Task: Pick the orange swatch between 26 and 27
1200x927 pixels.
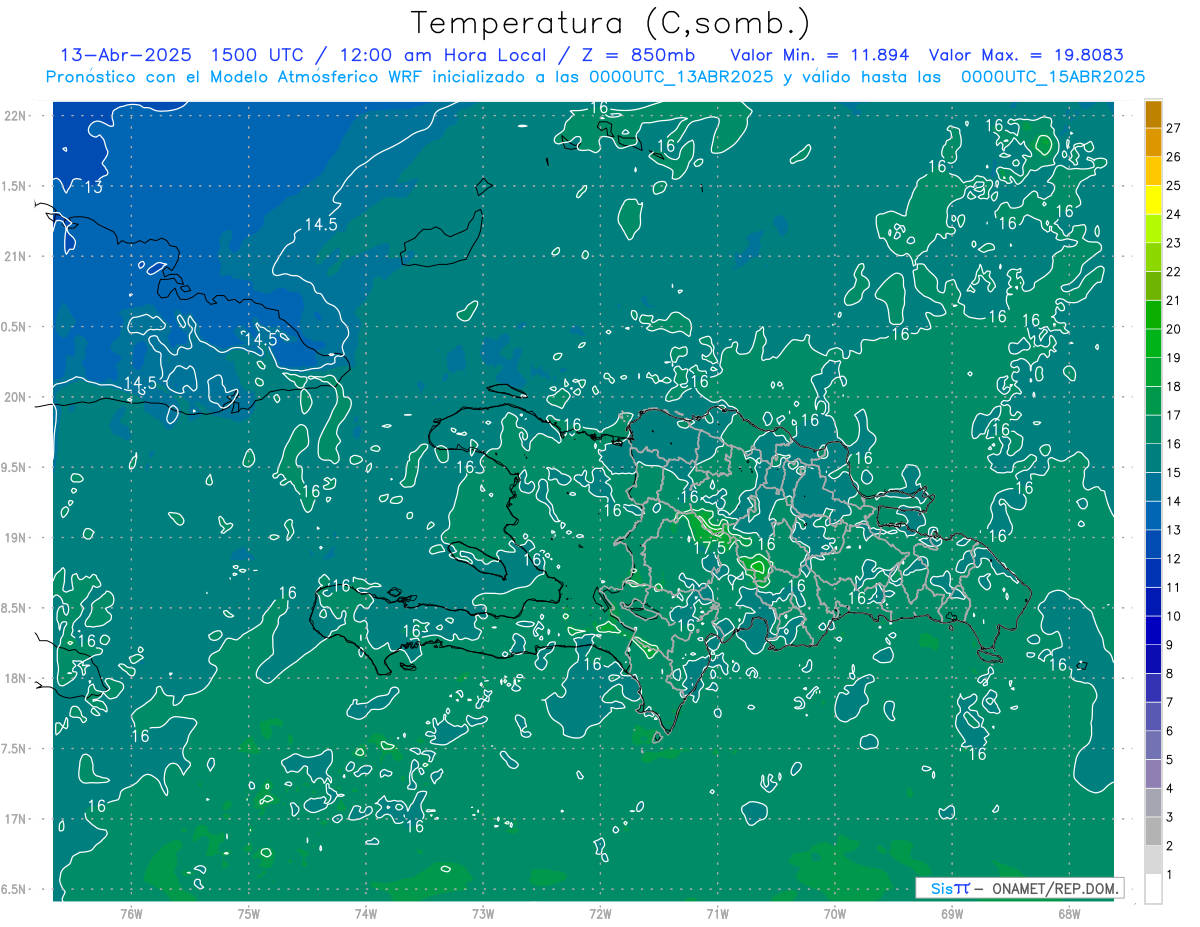Action: (x=1154, y=143)
